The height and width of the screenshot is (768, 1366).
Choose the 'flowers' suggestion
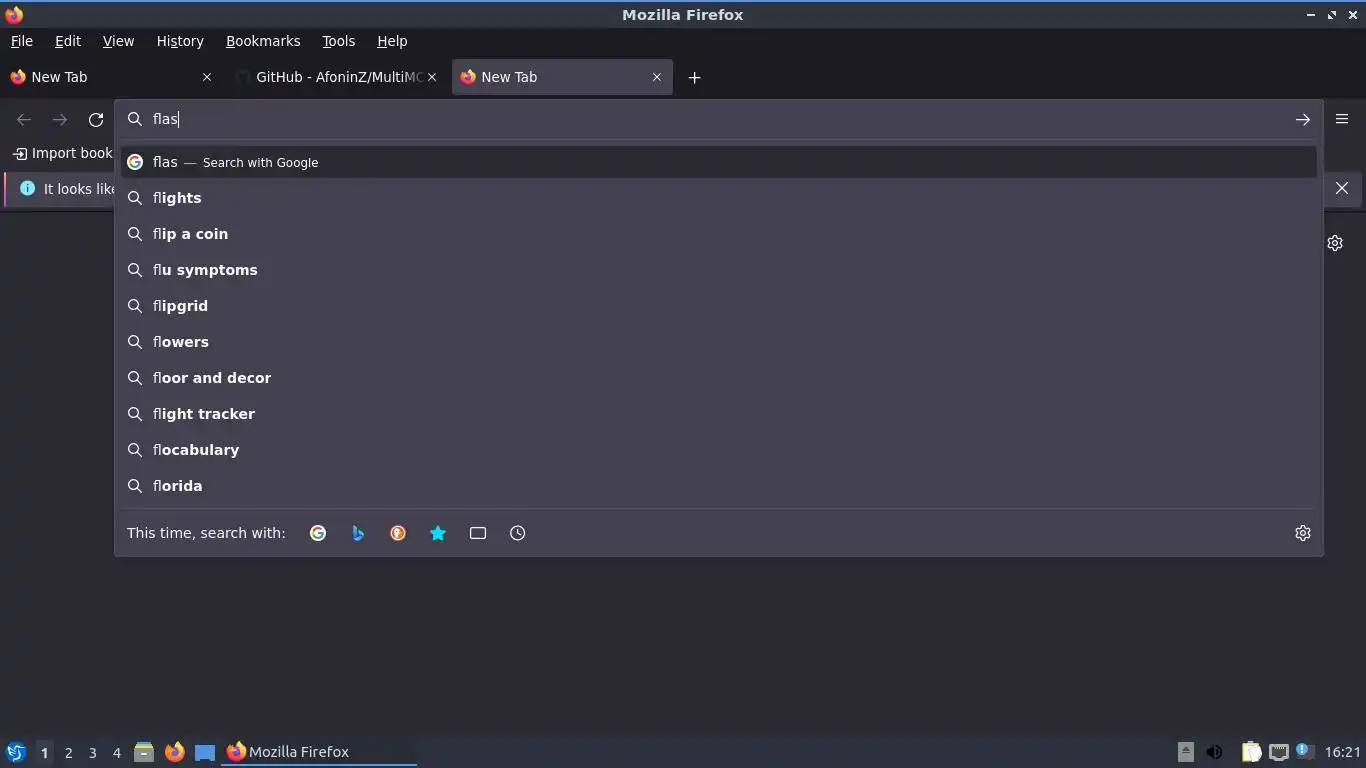(718, 342)
